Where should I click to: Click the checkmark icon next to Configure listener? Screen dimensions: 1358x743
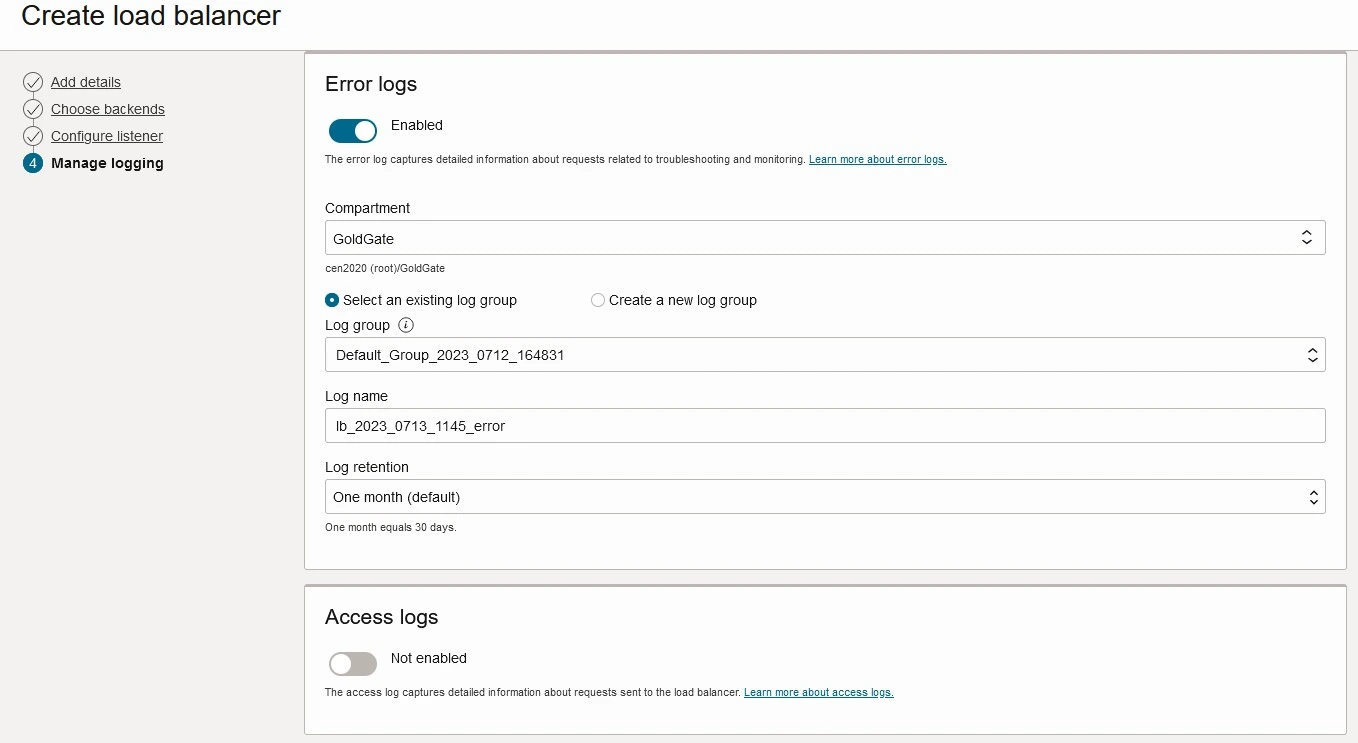[x=33, y=136]
